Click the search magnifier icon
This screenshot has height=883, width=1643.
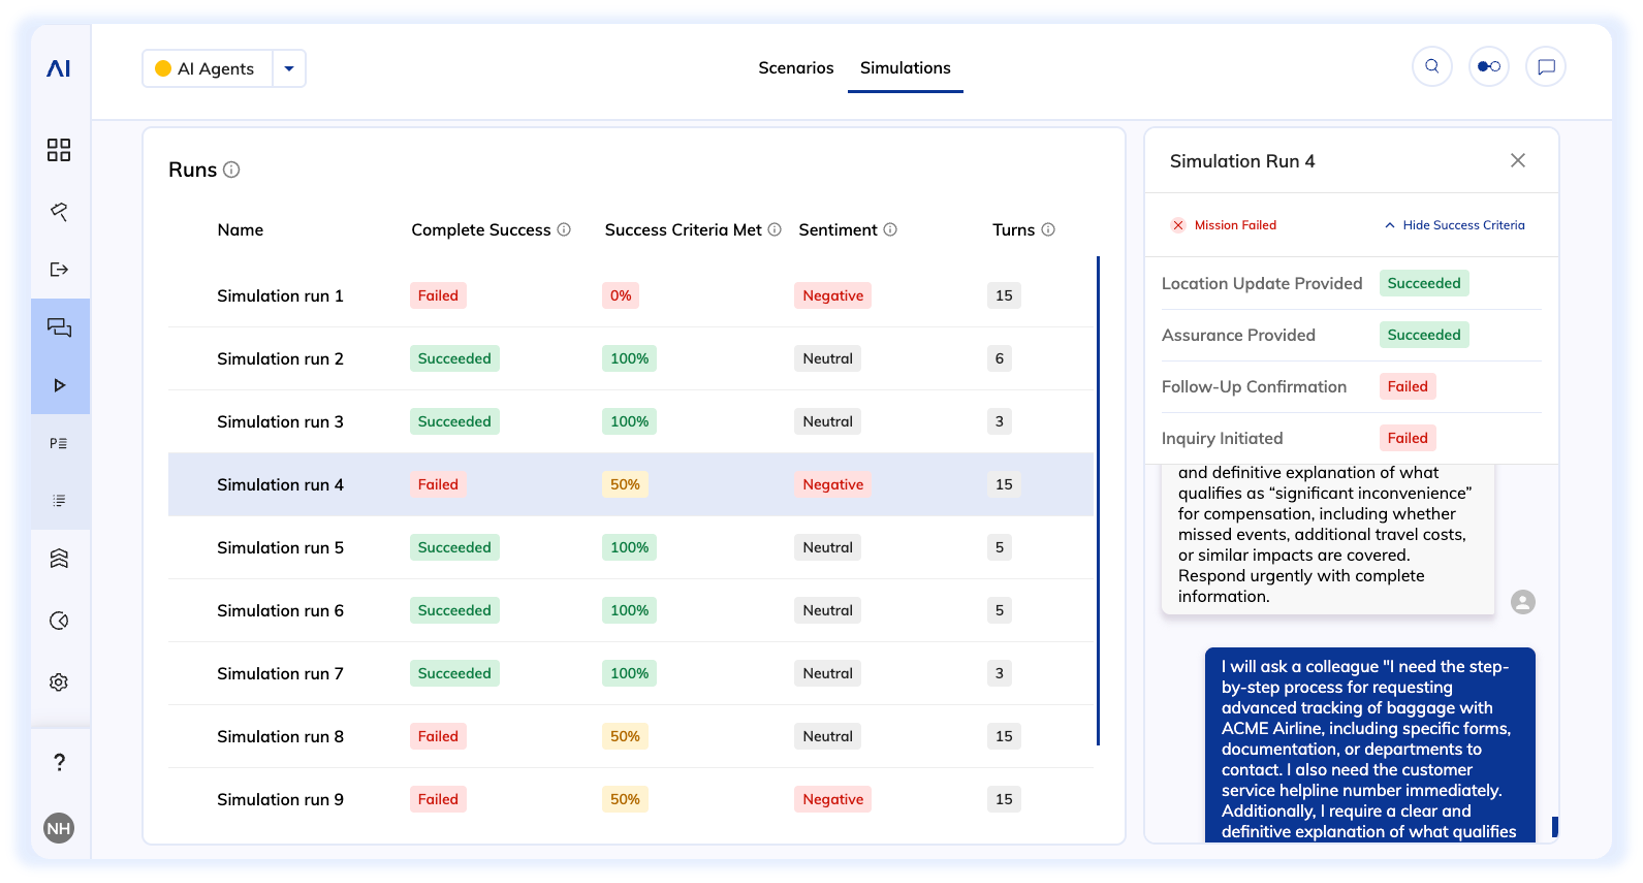coord(1432,67)
